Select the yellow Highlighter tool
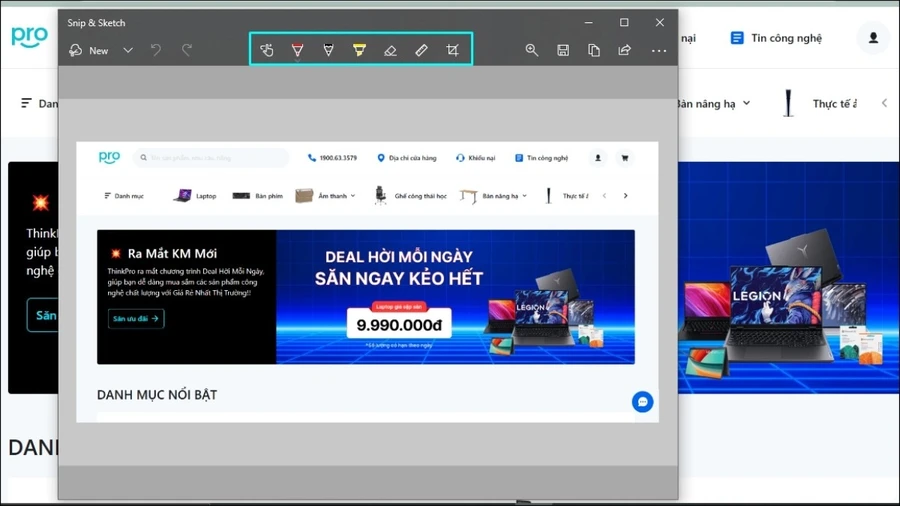900x506 pixels. tap(359, 50)
